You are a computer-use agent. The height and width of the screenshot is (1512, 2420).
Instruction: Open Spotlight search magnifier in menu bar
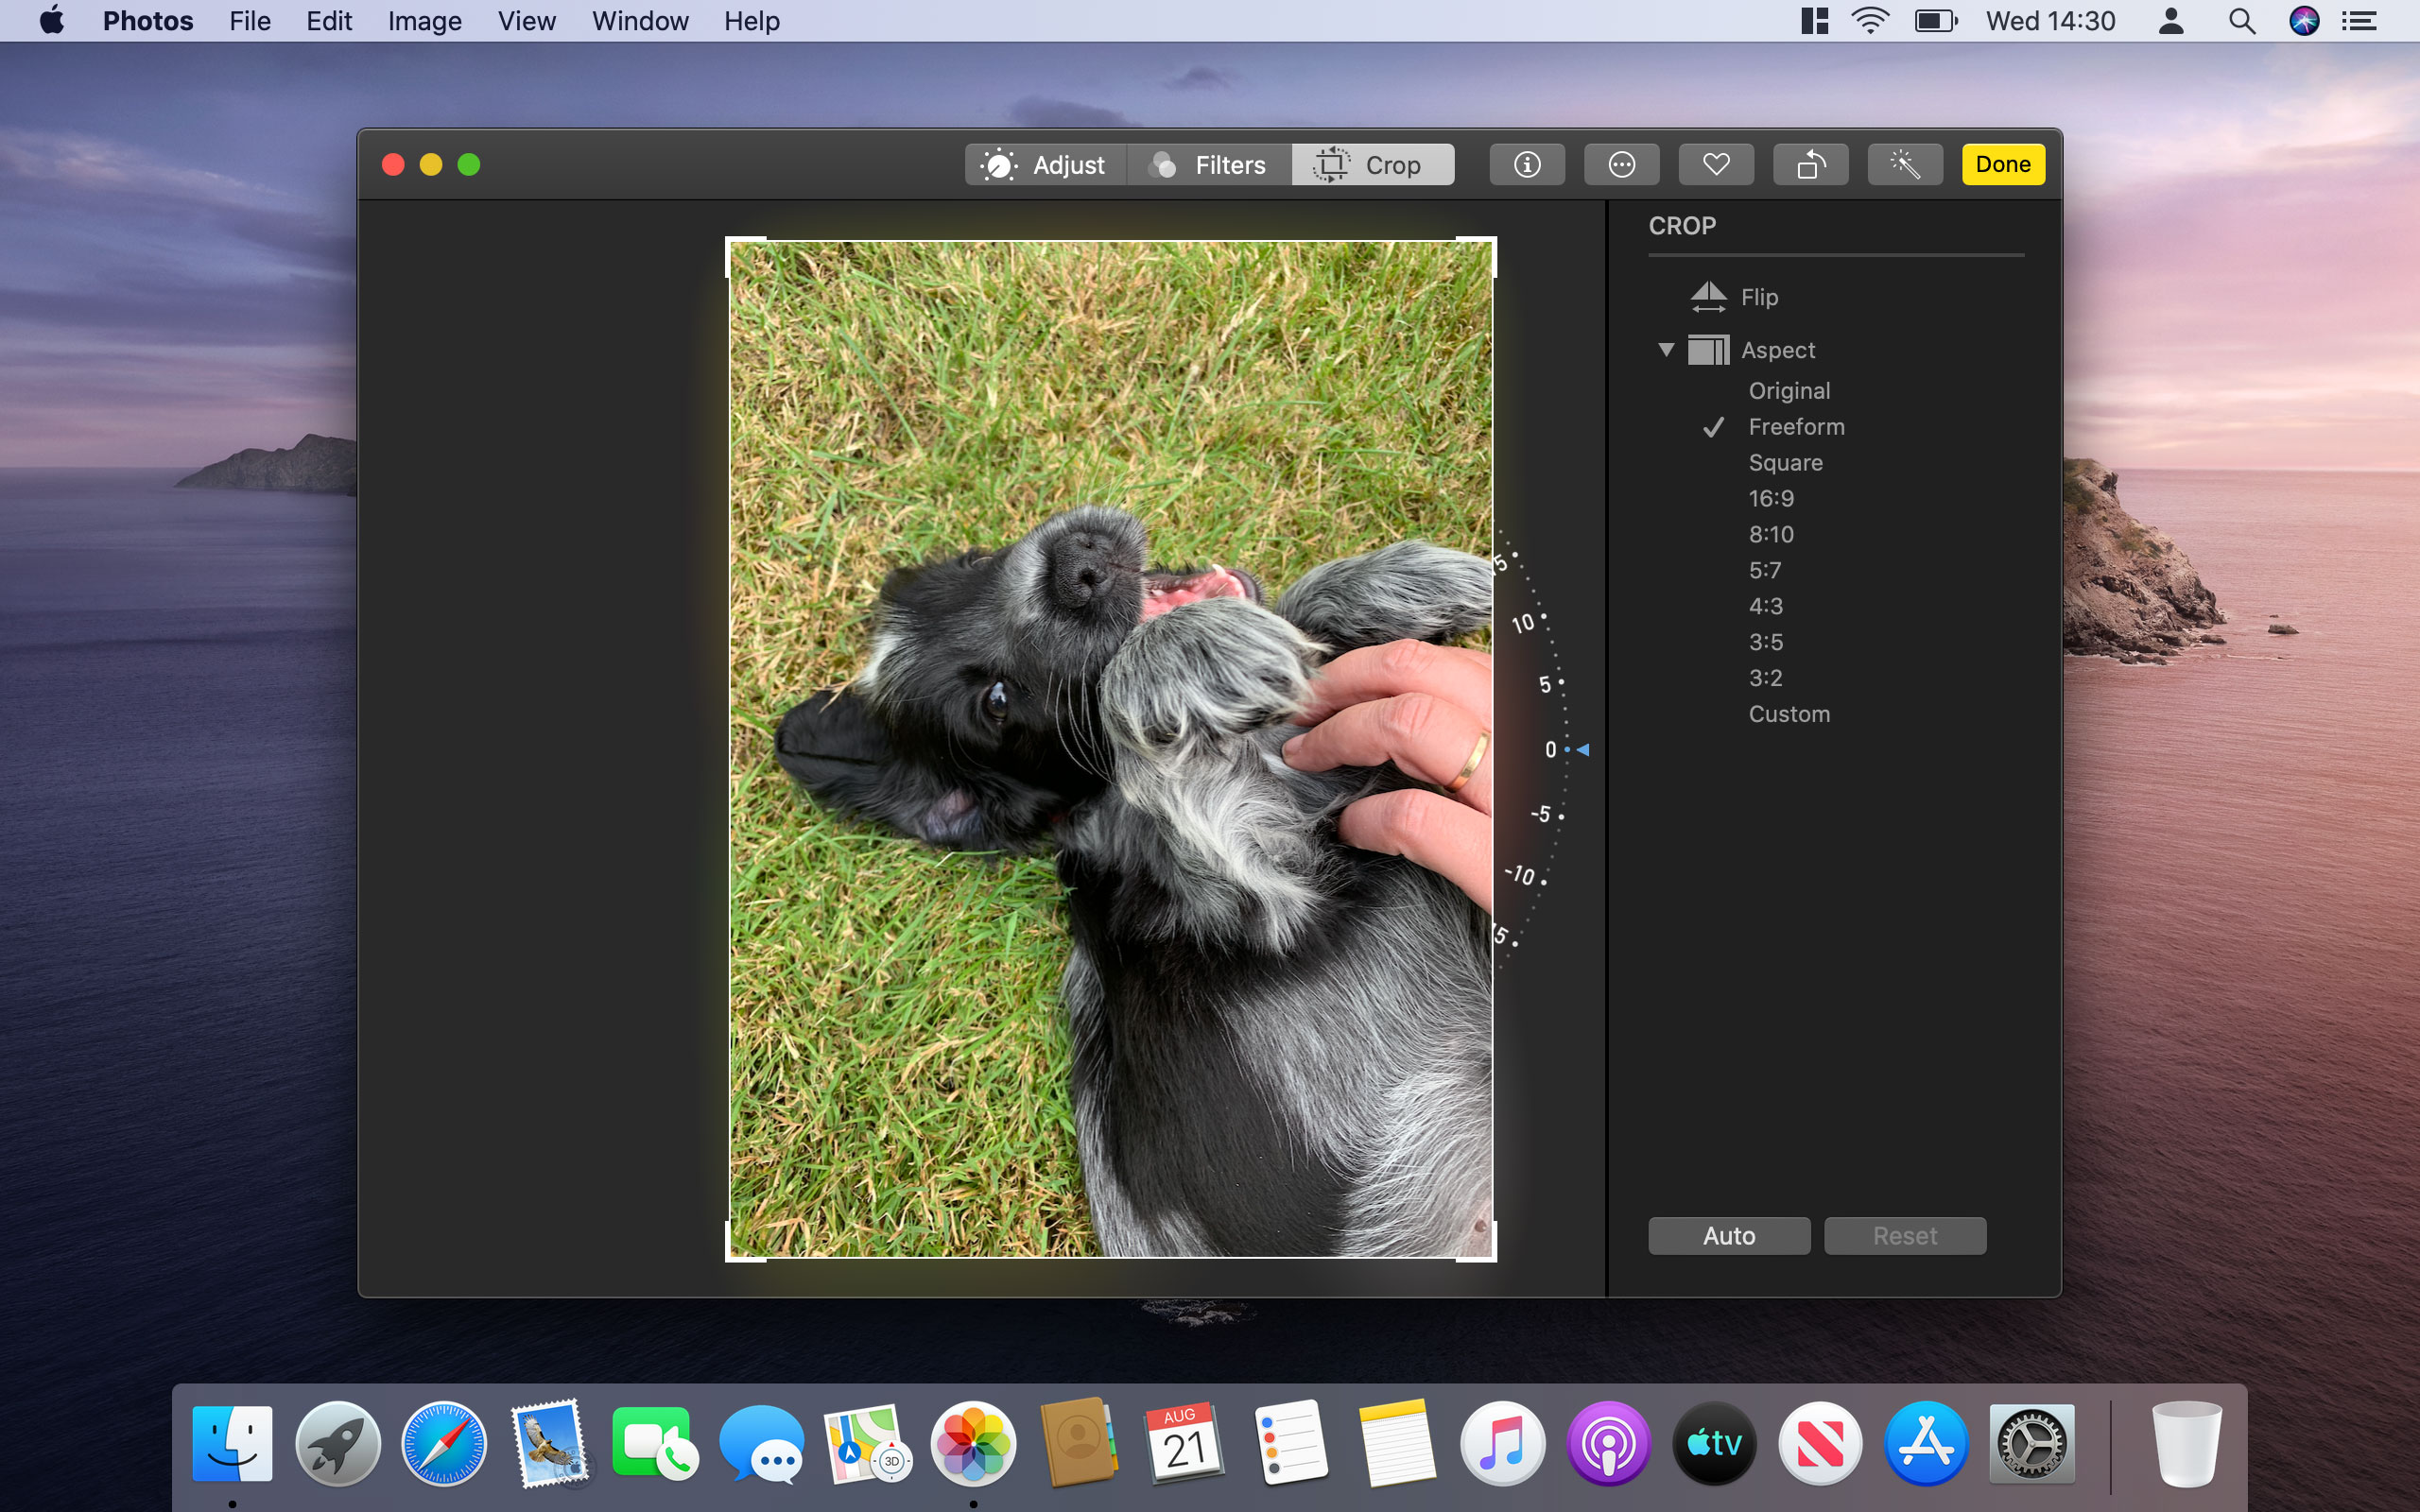coord(2241,21)
